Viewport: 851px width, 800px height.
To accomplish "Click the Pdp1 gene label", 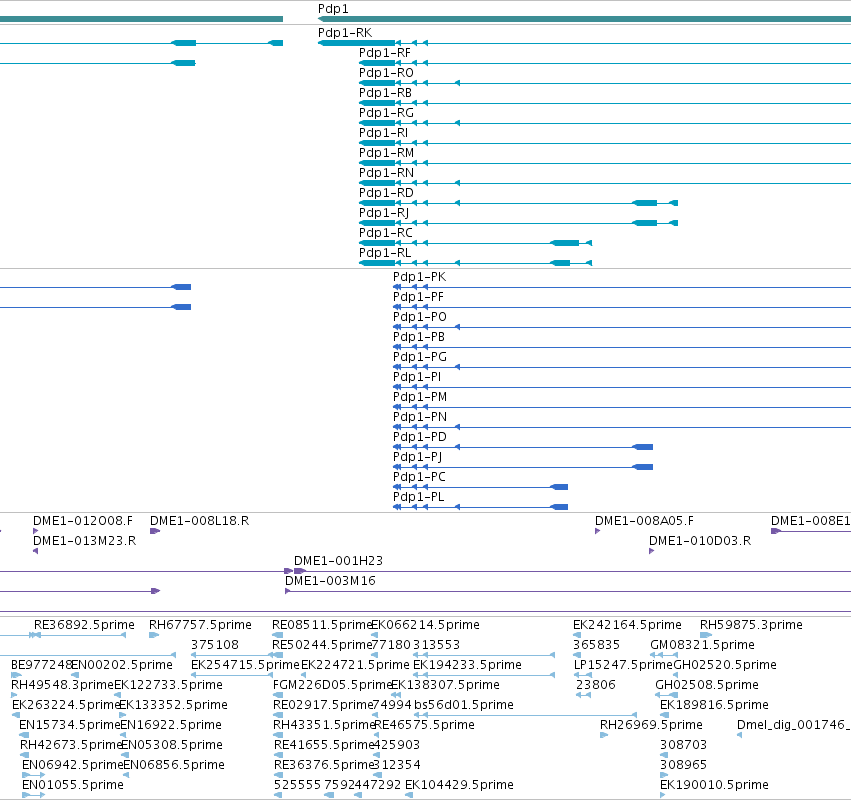I will click(333, 9).
